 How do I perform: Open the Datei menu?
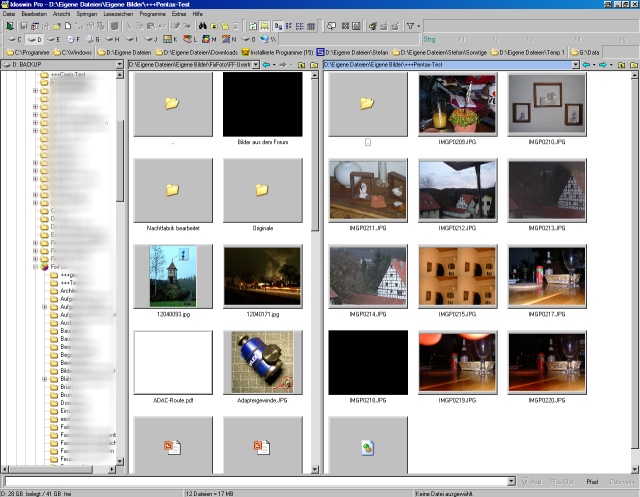(x=9, y=14)
